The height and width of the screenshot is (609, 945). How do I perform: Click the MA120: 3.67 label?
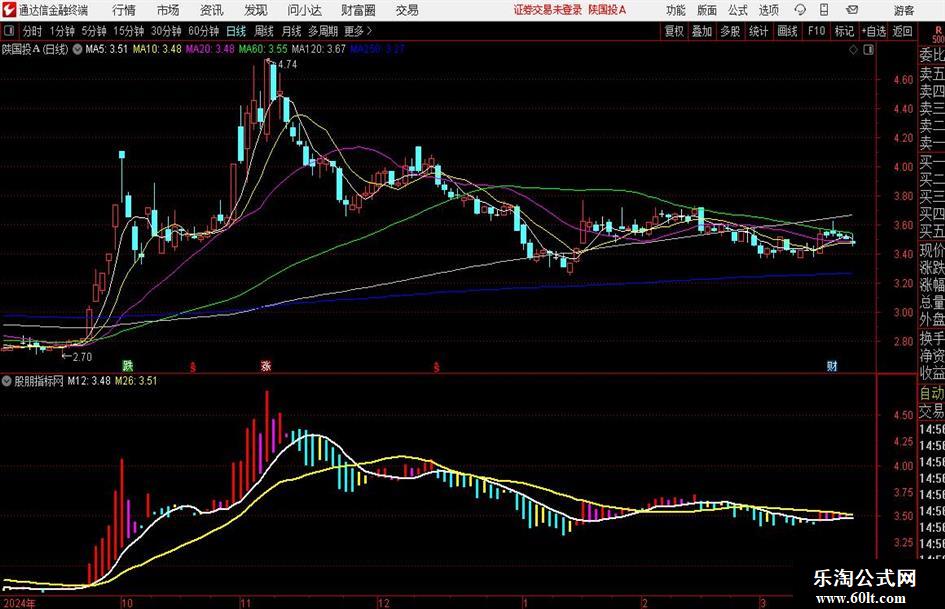pos(318,49)
